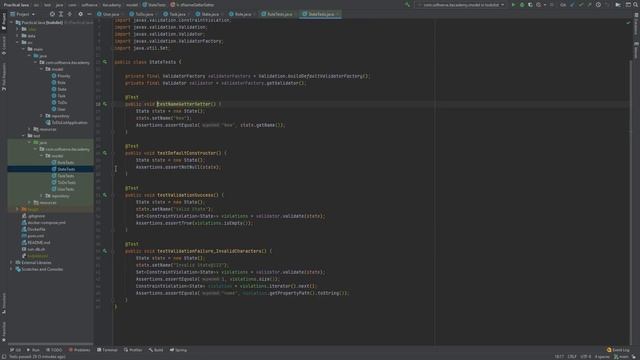Open the run configuration dropdown
640x360 pixels.
460,5
